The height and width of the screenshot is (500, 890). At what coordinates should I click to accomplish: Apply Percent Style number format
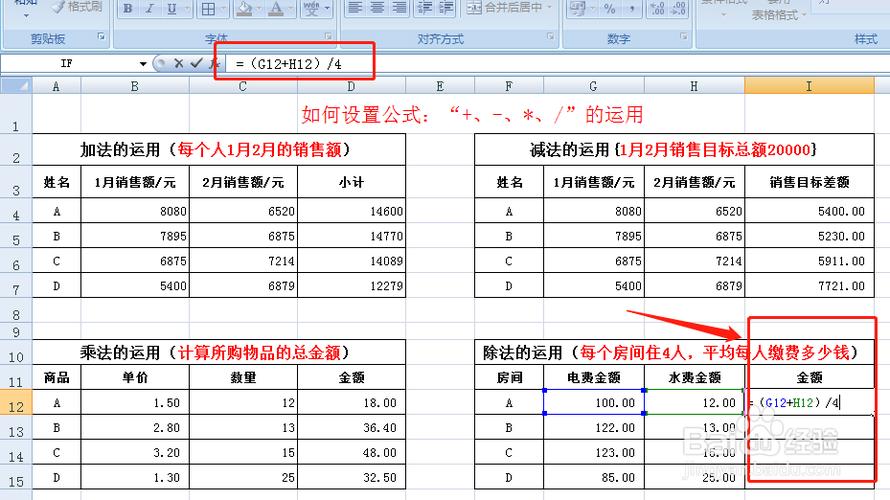tap(610, 8)
